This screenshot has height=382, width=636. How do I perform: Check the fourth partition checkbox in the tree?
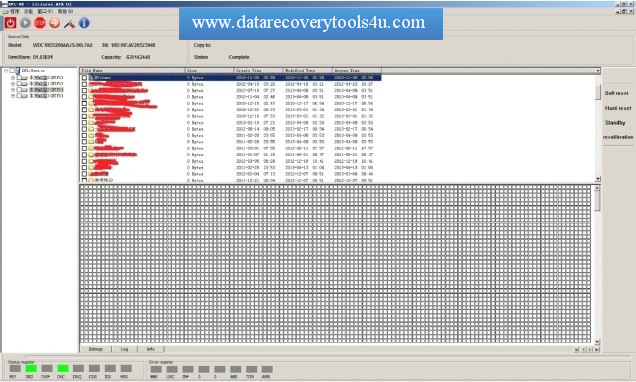tap(19, 96)
